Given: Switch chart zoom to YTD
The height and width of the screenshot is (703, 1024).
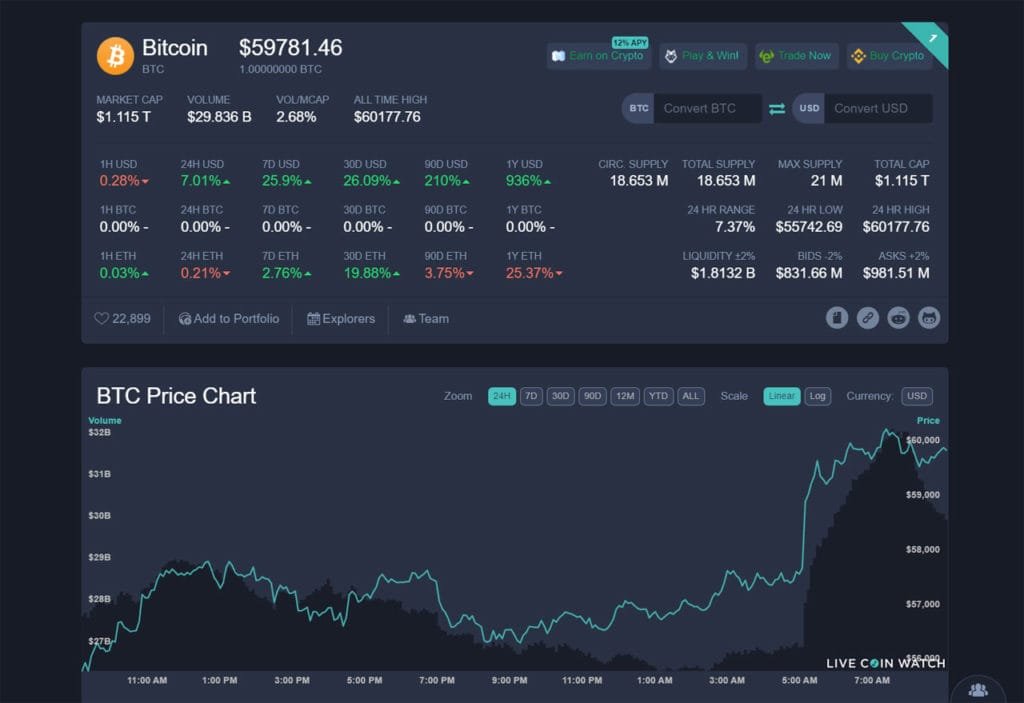Looking at the screenshot, I should 658,396.
